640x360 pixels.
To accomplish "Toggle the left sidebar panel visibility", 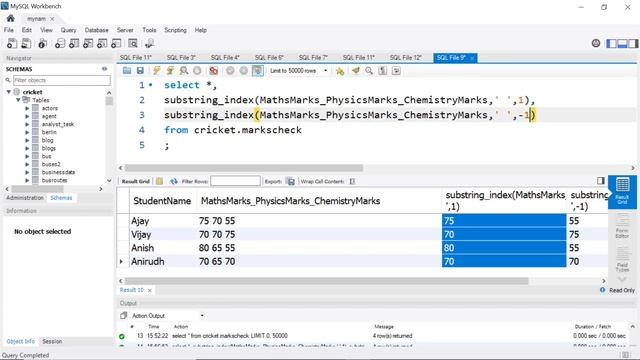I will (x=612, y=43).
